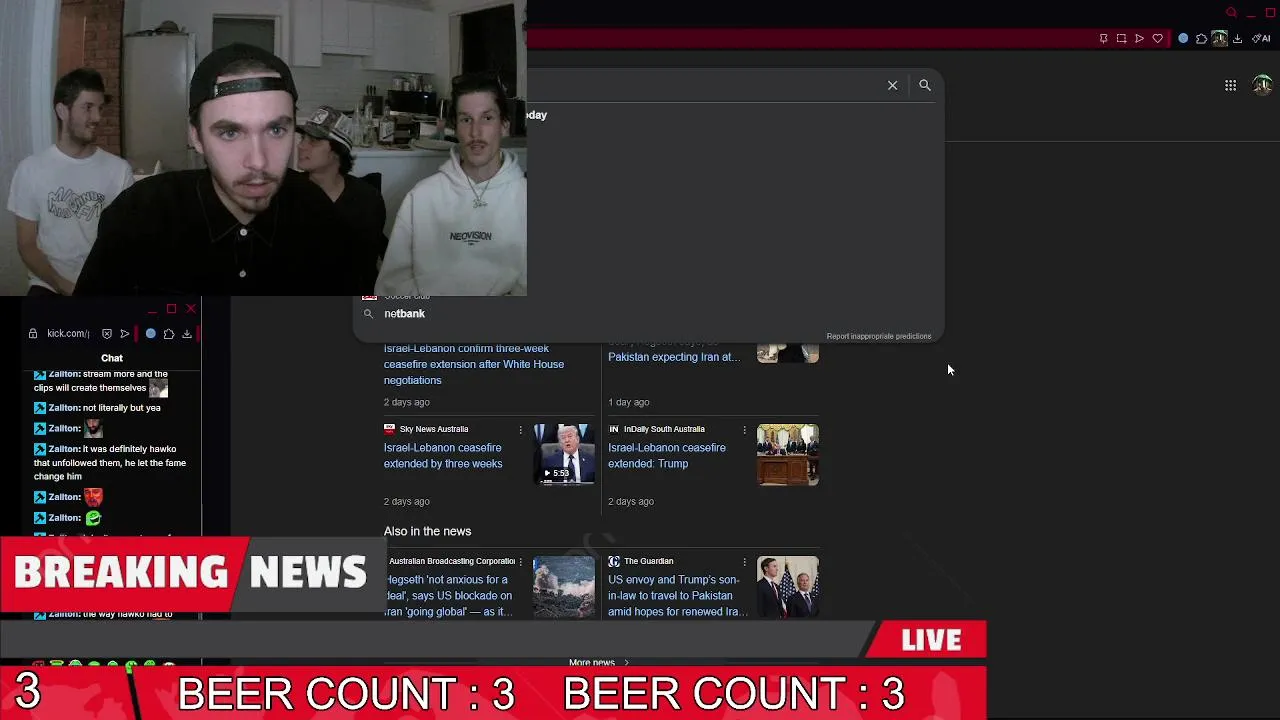Viewport: 1280px width, 720px height.
Task: Click Report inappropriate predictions
Action: pos(878,336)
